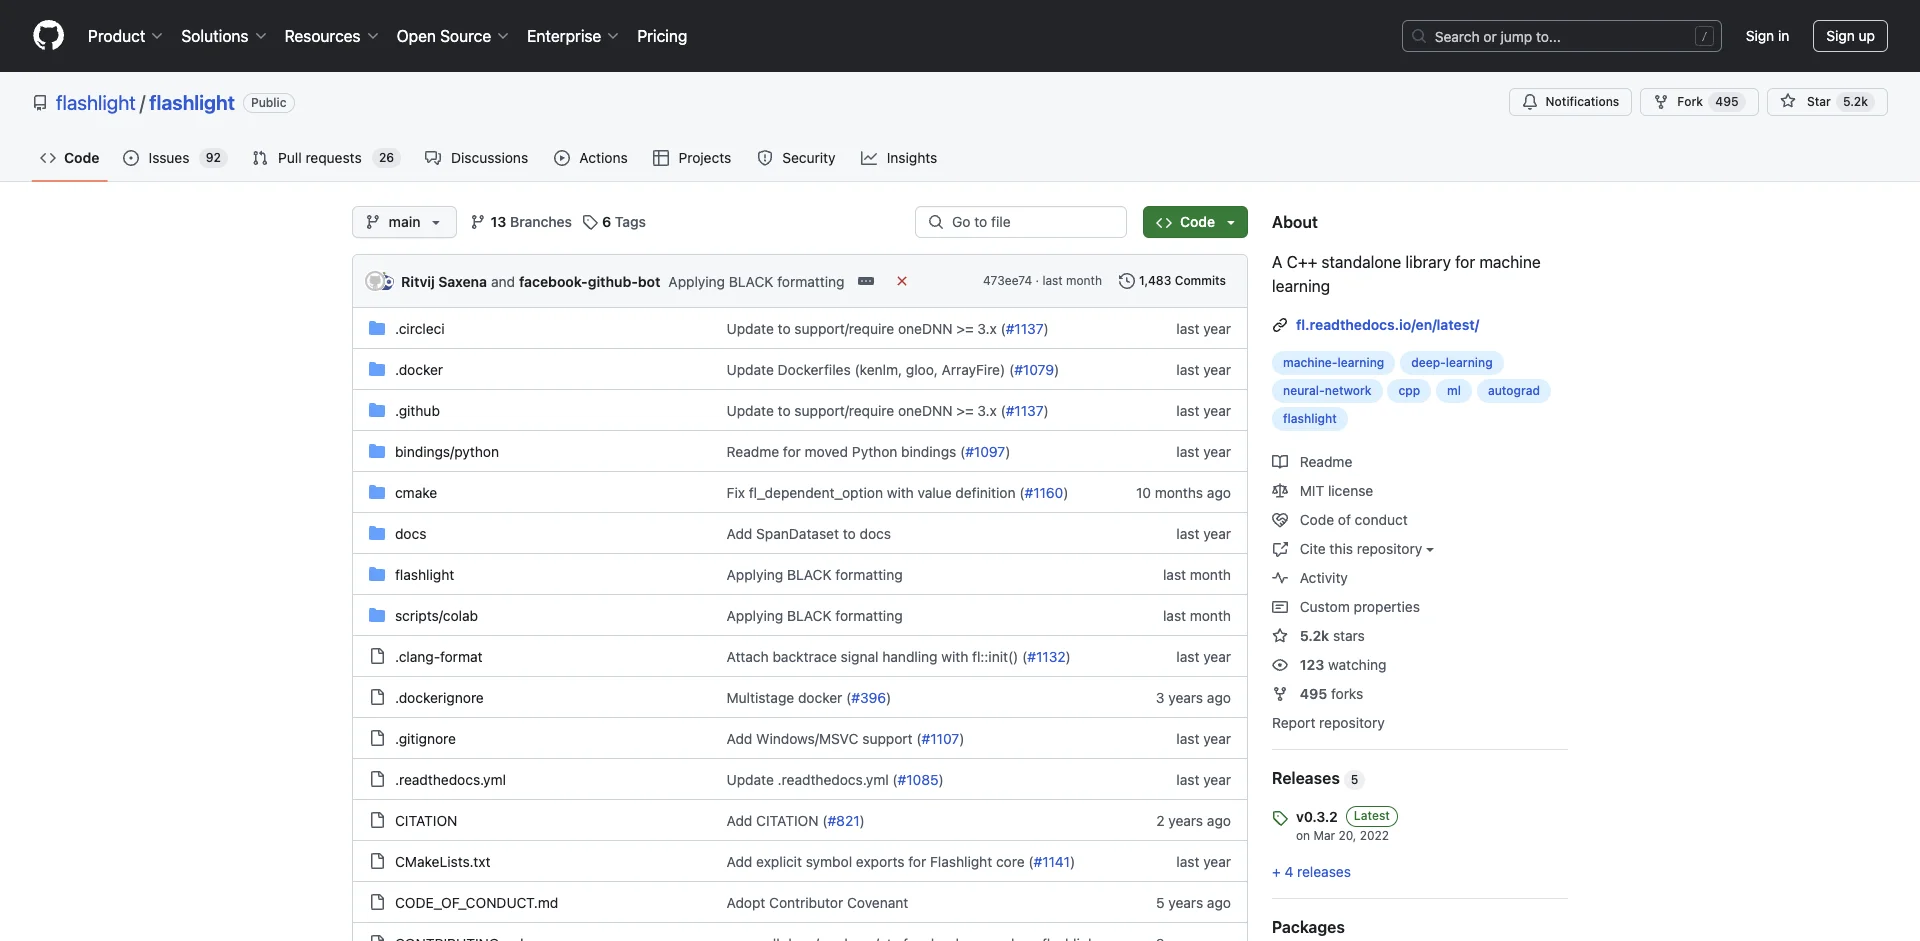This screenshot has width=1920, height=941.
Task: Click the Star icon
Action: pyautogui.click(x=1788, y=102)
